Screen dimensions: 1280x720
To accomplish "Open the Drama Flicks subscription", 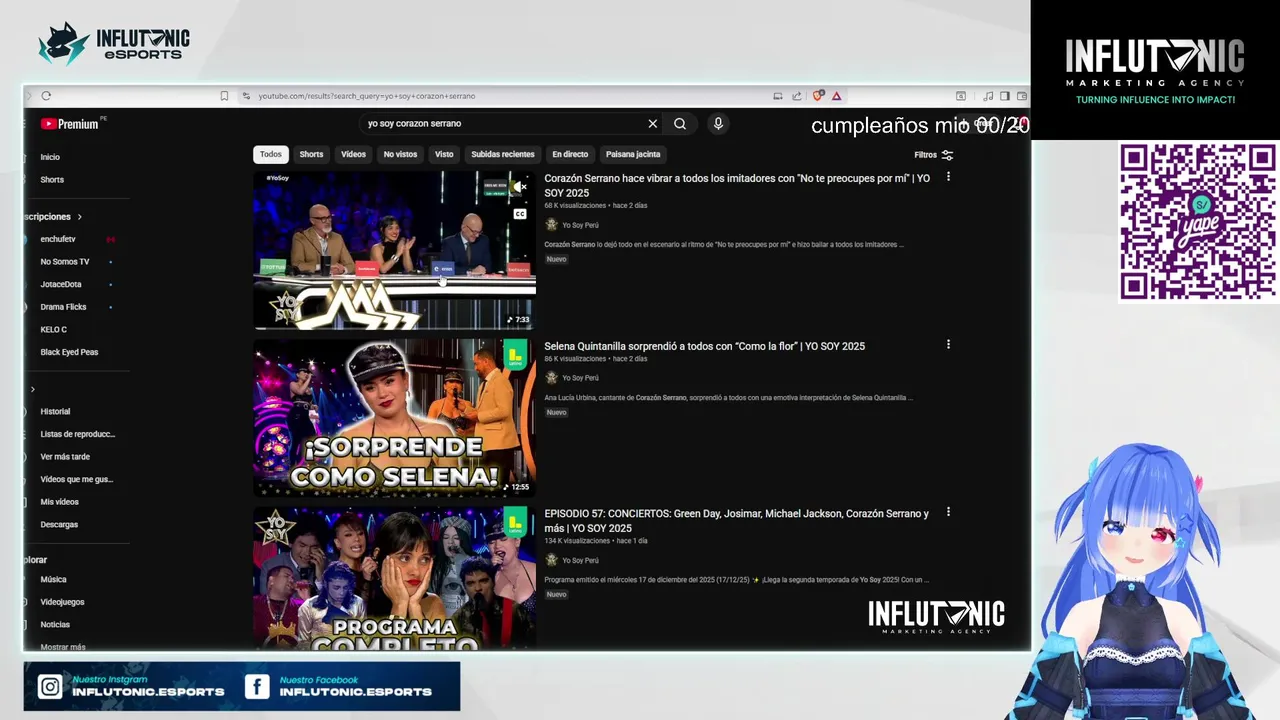I will [x=63, y=307].
